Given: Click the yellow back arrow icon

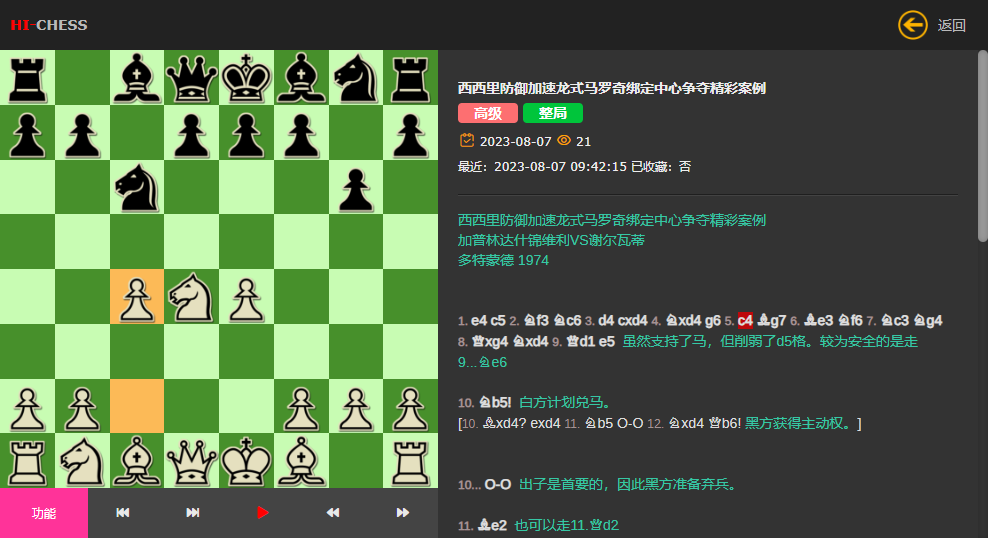Looking at the screenshot, I should coord(912,25).
